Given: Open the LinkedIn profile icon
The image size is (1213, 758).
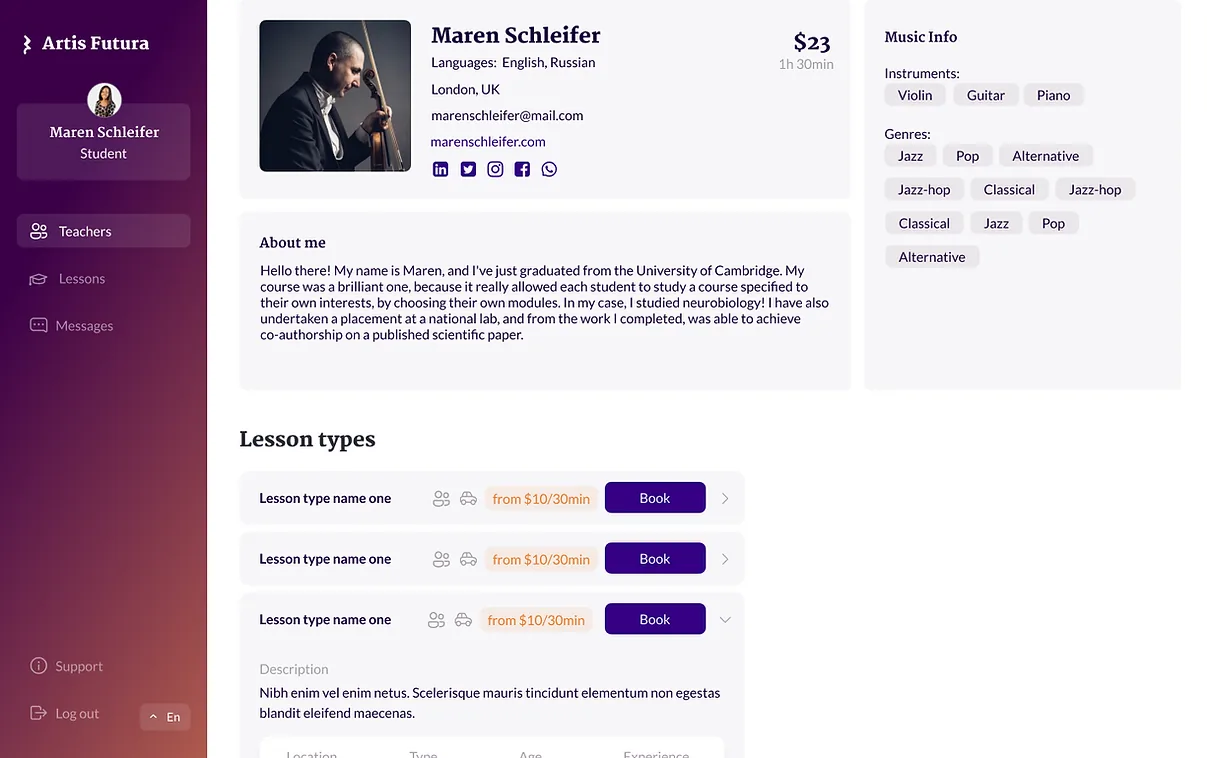Looking at the screenshot, I should click(x=440, y=169).
